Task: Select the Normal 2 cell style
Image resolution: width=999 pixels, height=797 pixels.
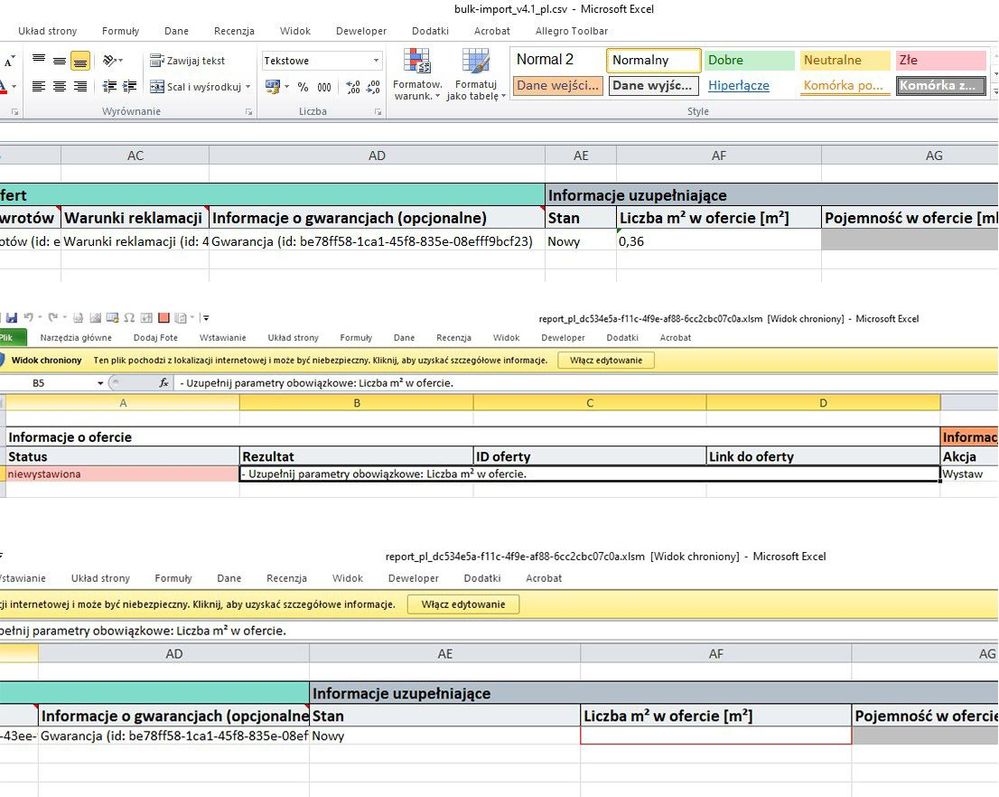Action: click(x=557, y=60)
